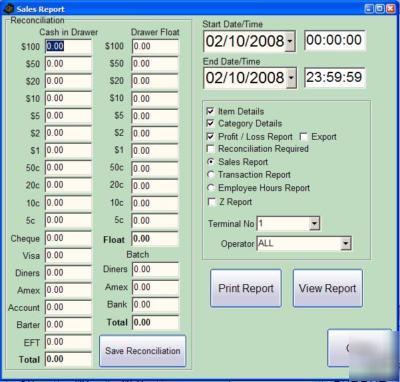Minimize the Sales Report window
The height and width of the screenshot is (382, 400).
[x=369, y=9]
